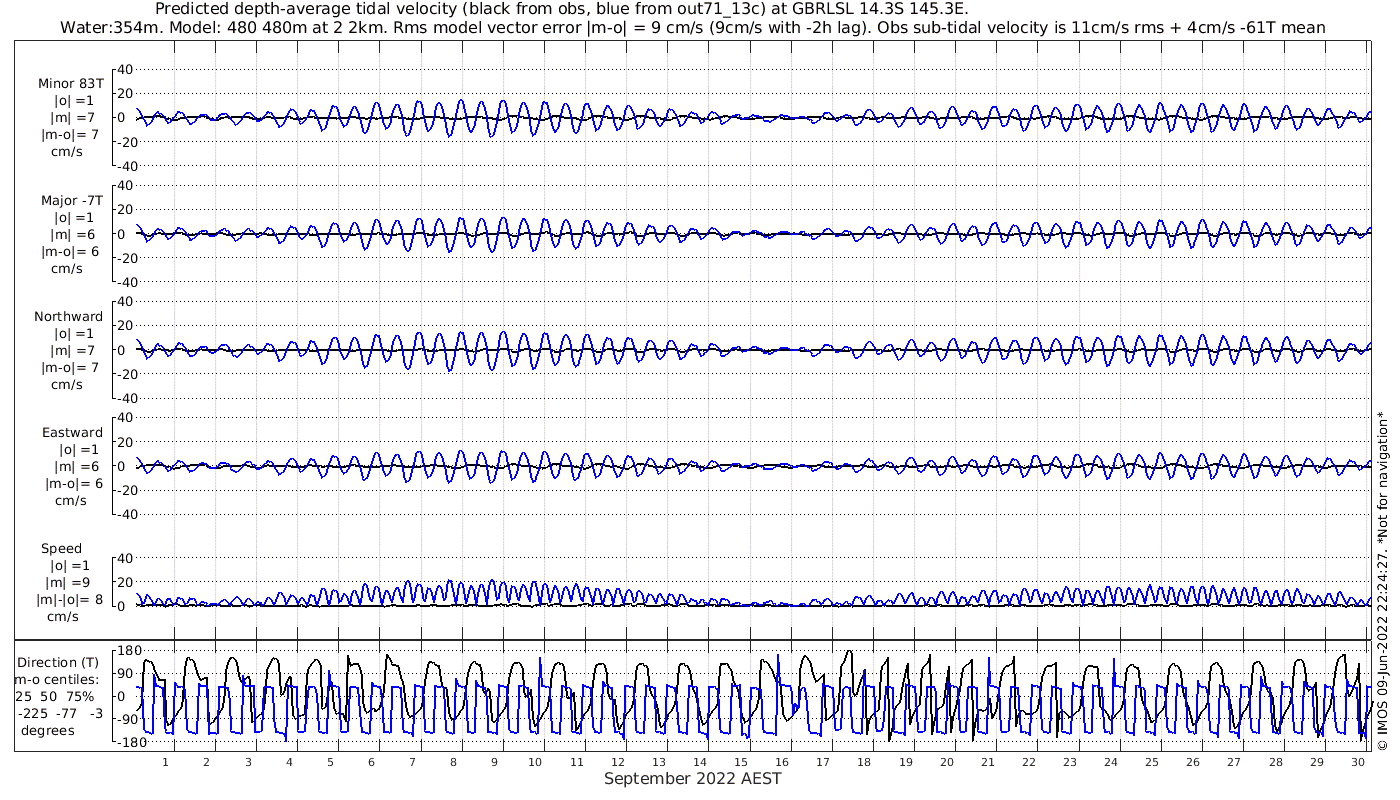Select '|m-o|= 6' under Eastward
The image size is (1400, 800).
coord(73,484)
